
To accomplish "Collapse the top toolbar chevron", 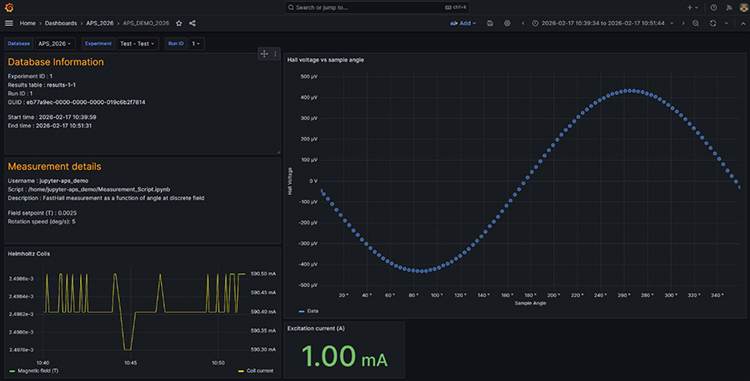I will (743, 23).
